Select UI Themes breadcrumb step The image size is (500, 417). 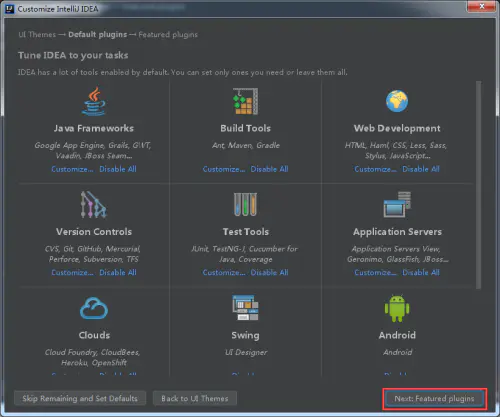point(37,35)
